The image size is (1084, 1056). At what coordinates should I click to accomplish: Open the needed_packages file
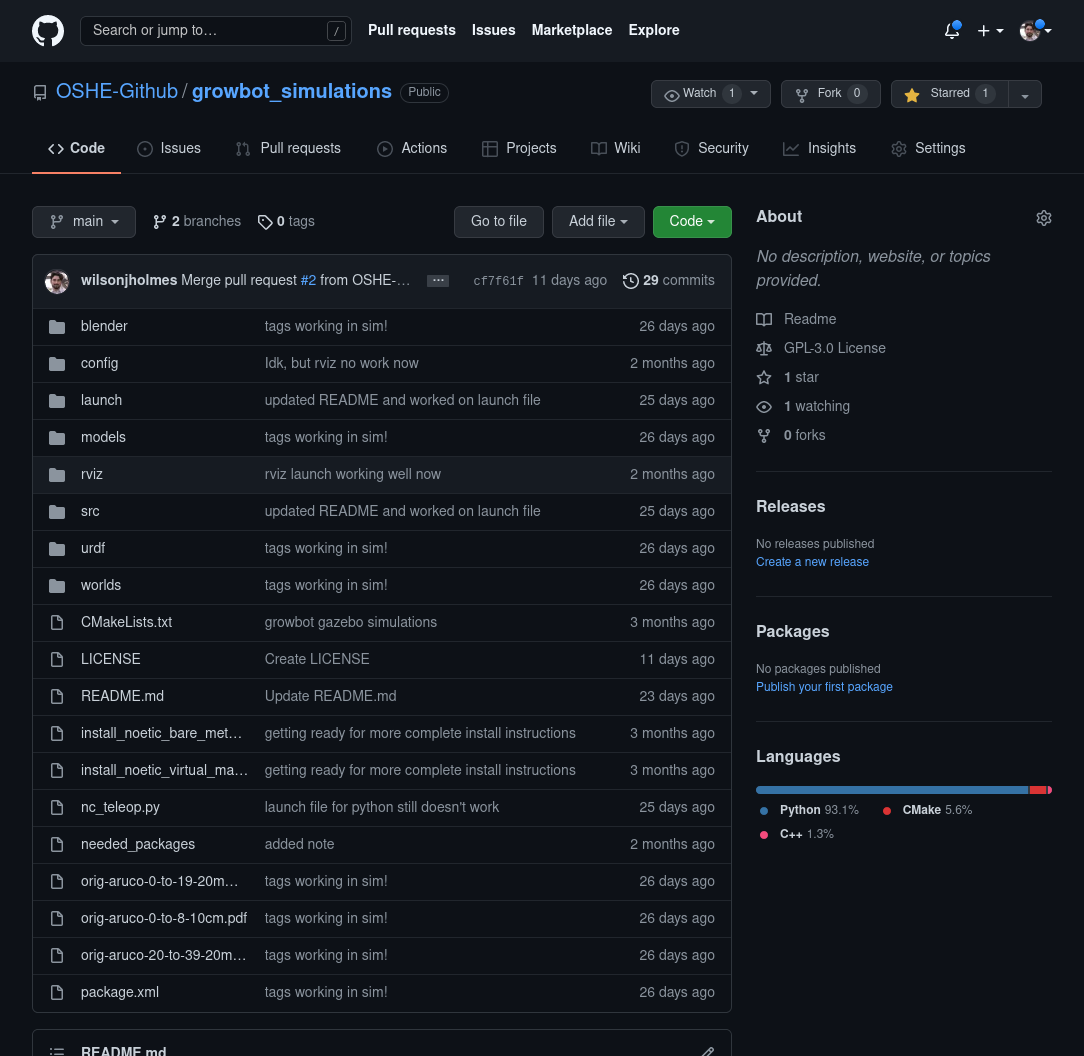point(138,844)
